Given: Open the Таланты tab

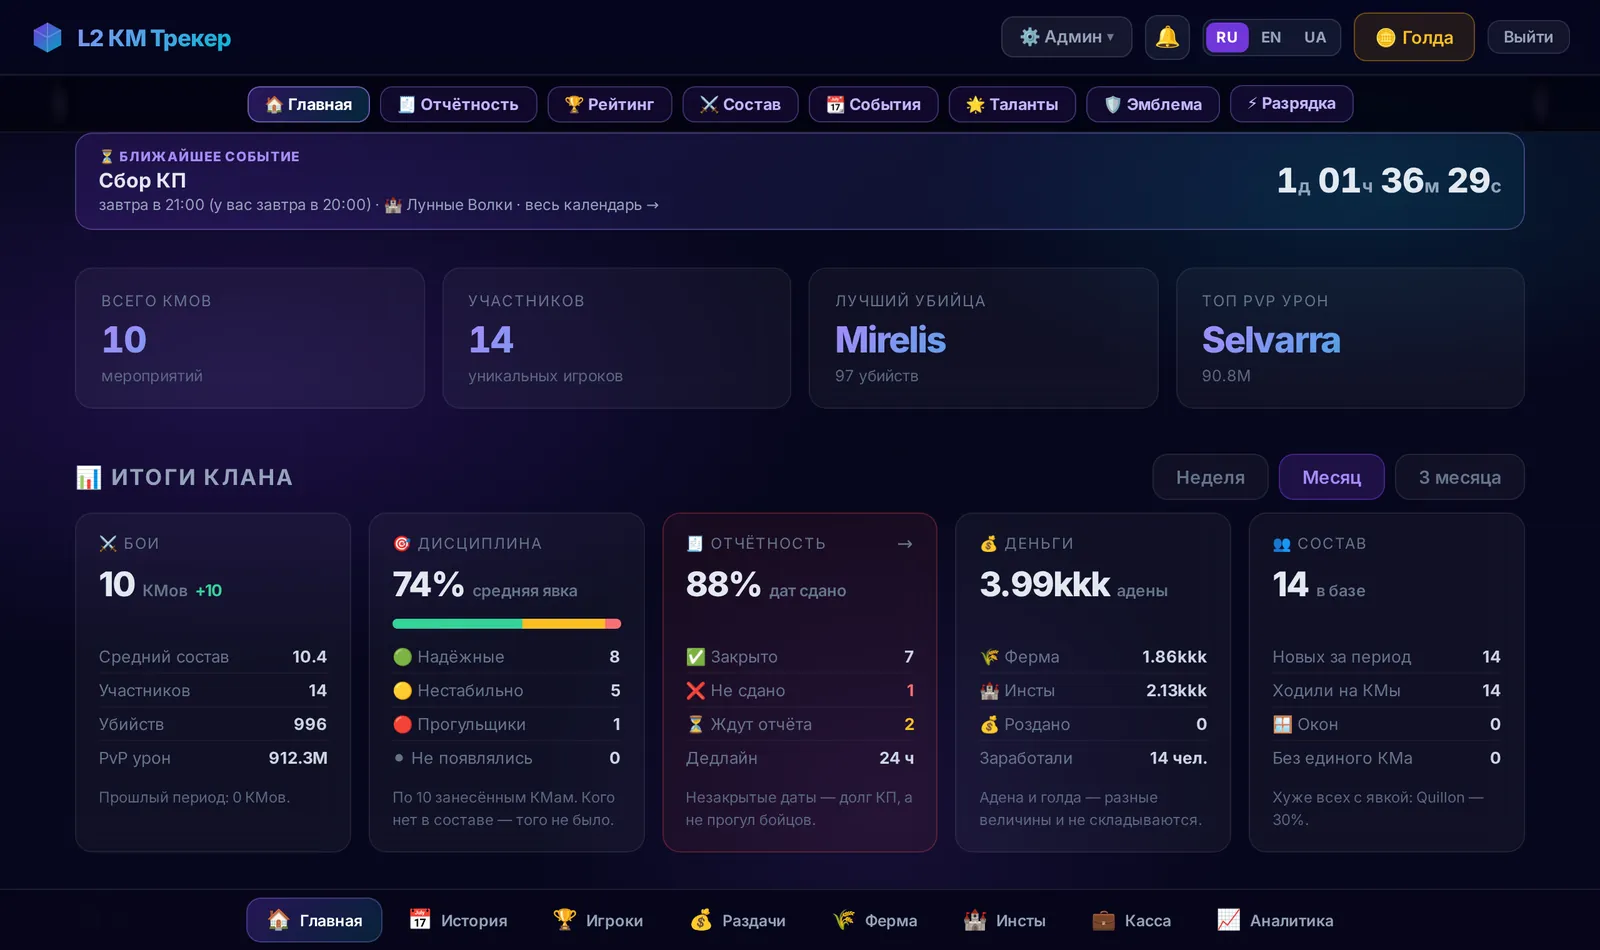Looking at the screenshot, I should (x=1012, y=104).
